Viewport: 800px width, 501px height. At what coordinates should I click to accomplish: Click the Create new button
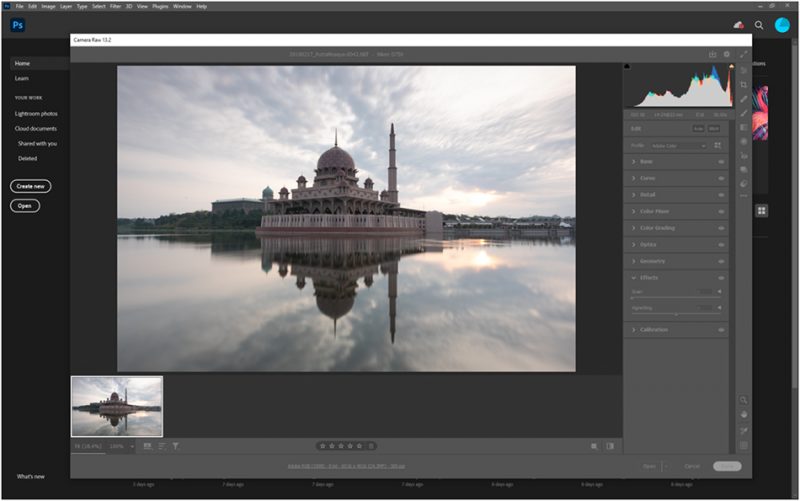click(x=31, y=186)
